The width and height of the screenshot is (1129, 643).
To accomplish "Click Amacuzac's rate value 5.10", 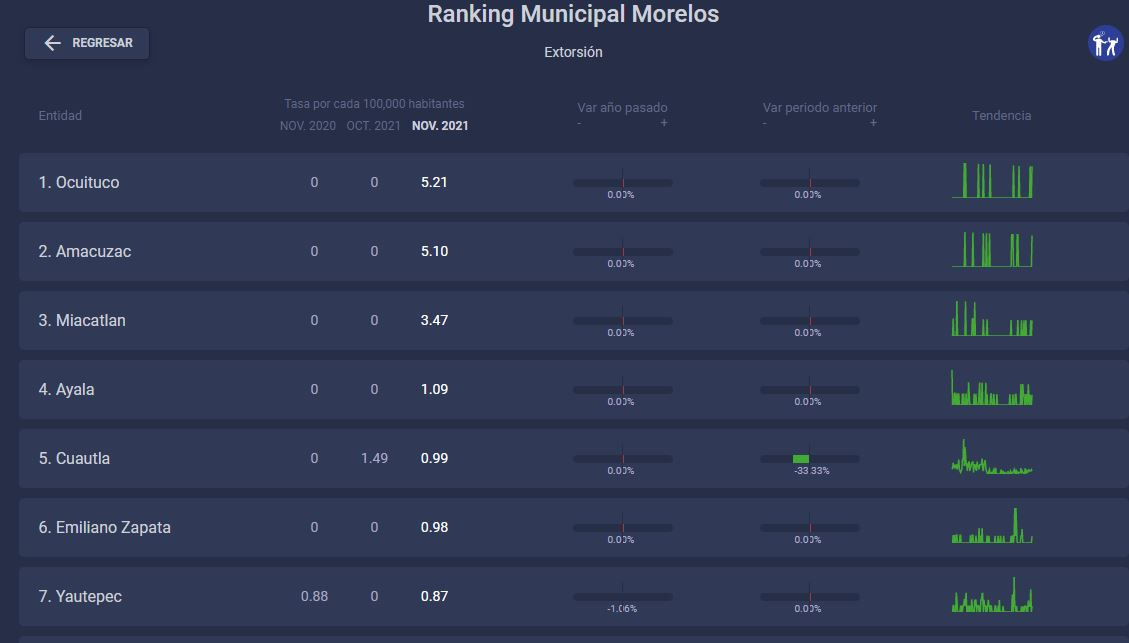I will tap(434, 252).
